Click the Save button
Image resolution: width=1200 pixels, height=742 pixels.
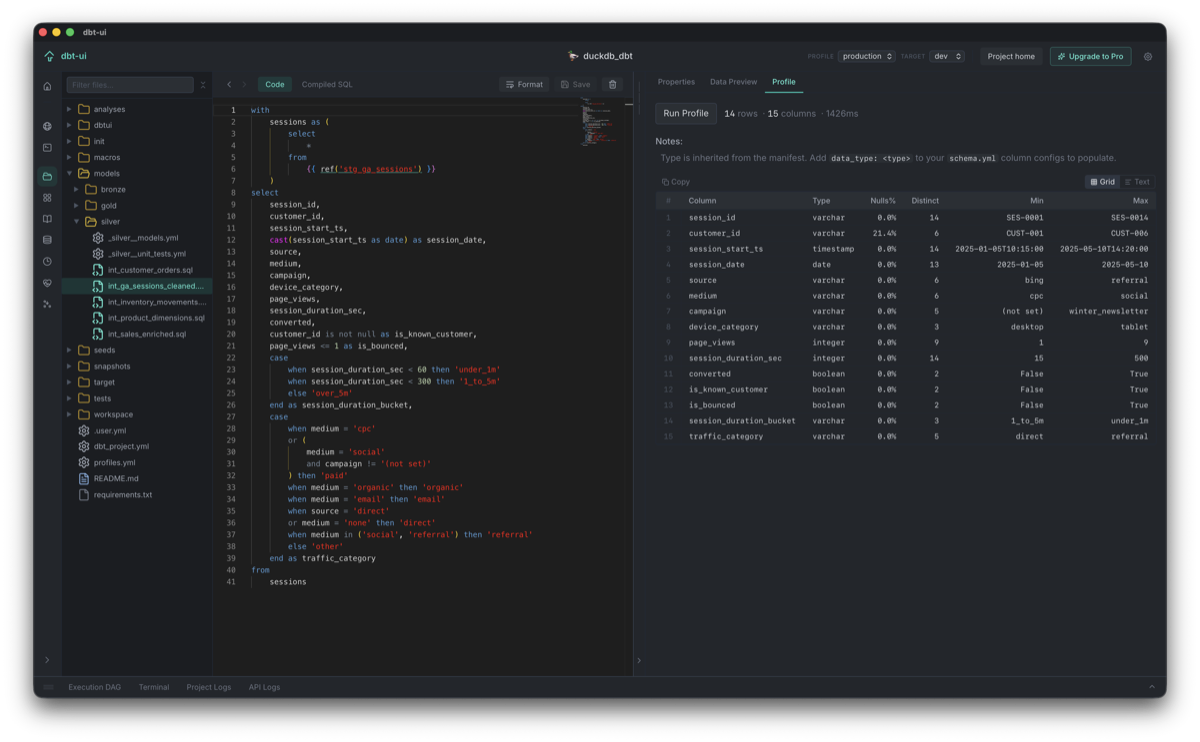(x=575, y=85)
